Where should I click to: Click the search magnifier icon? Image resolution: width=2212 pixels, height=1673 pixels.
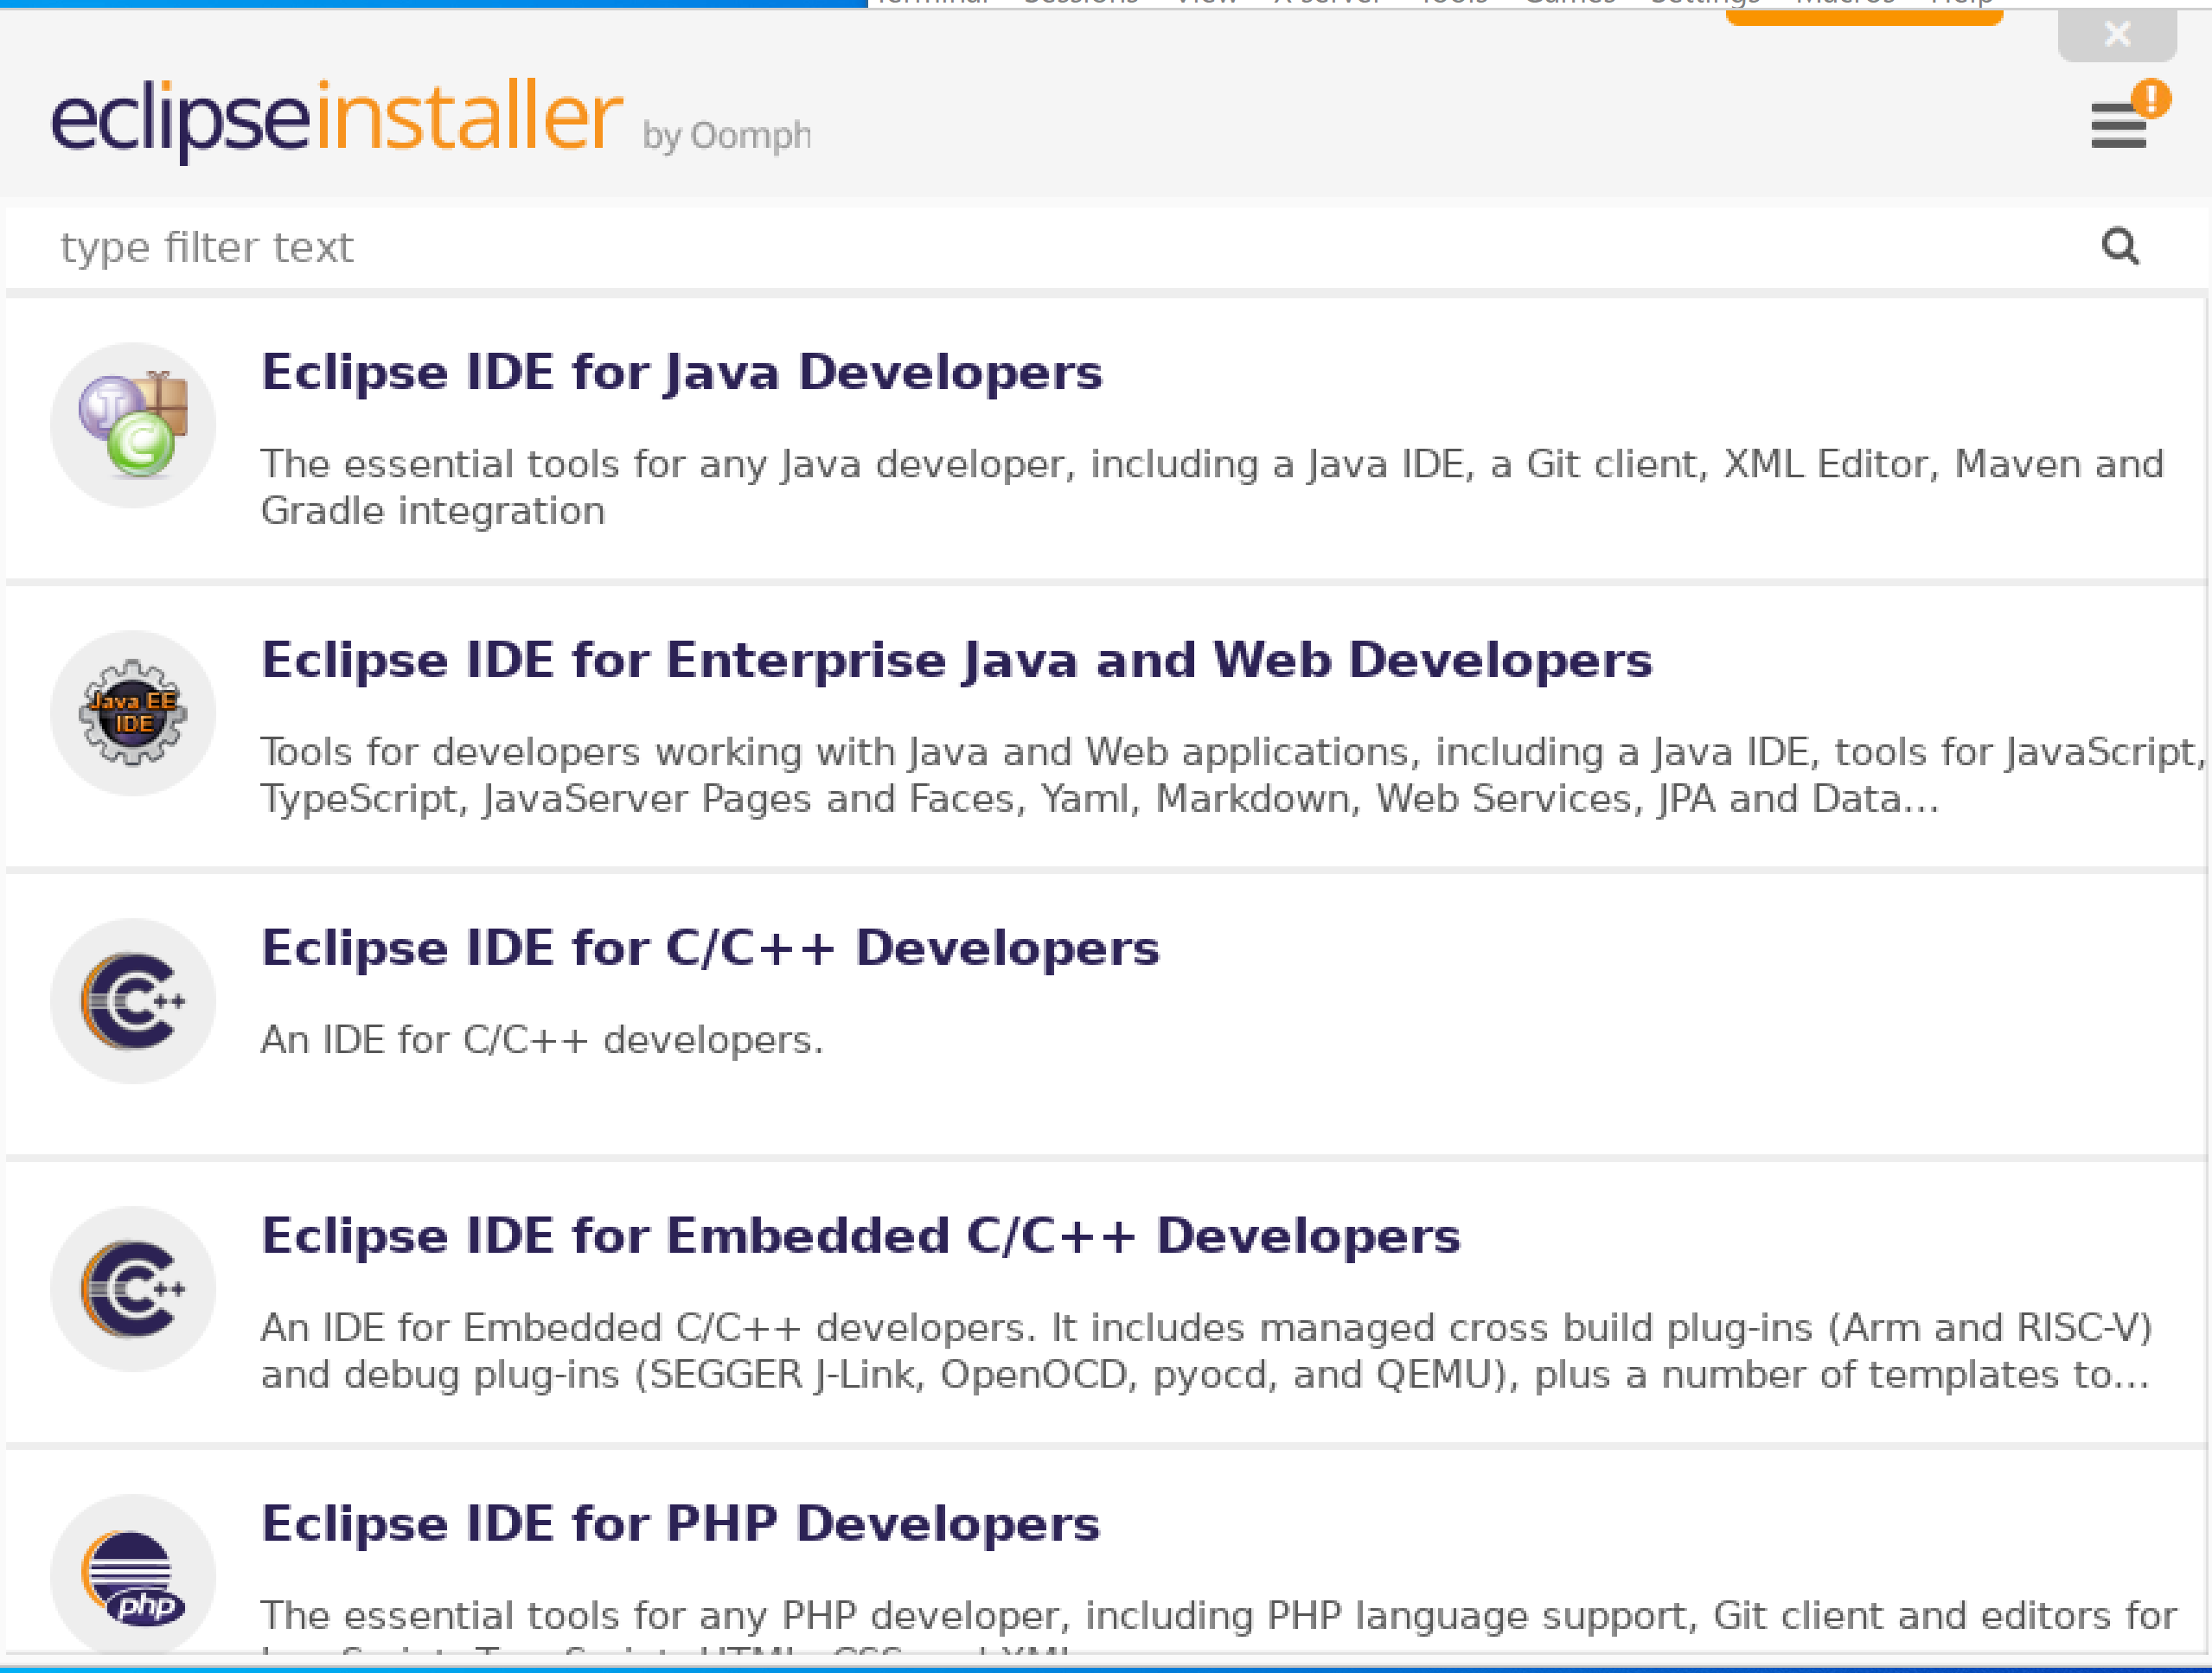pos(2120,246)
